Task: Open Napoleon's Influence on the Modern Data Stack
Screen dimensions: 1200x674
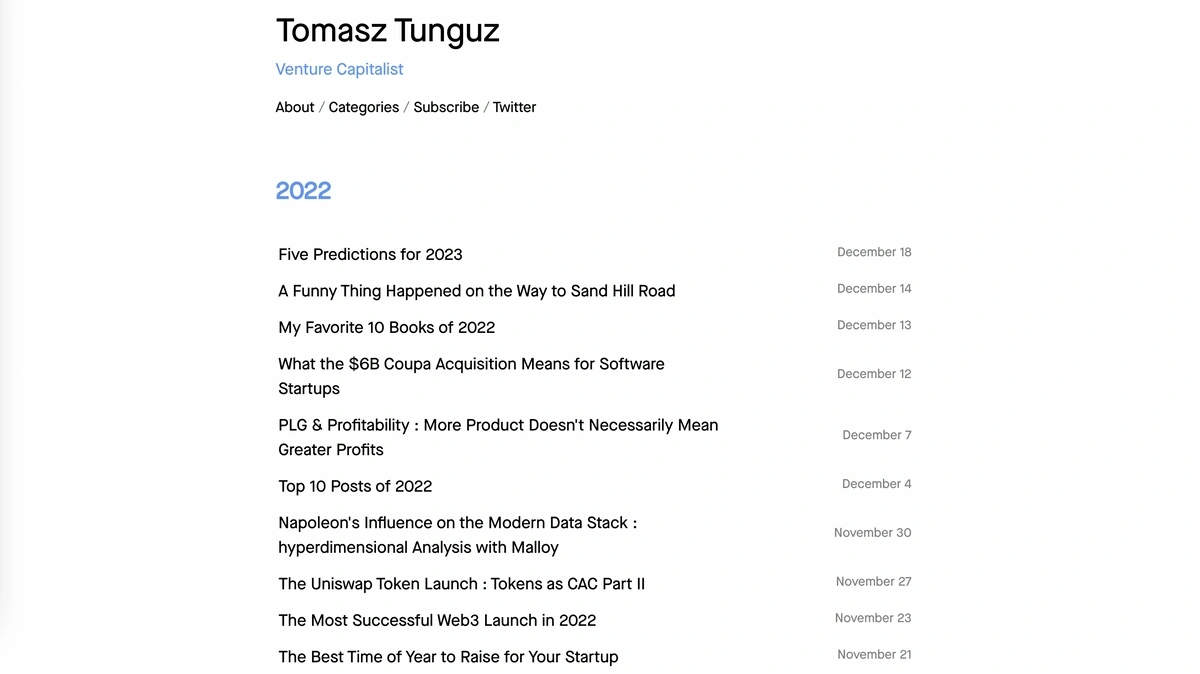Action: [x=457, y=535]
